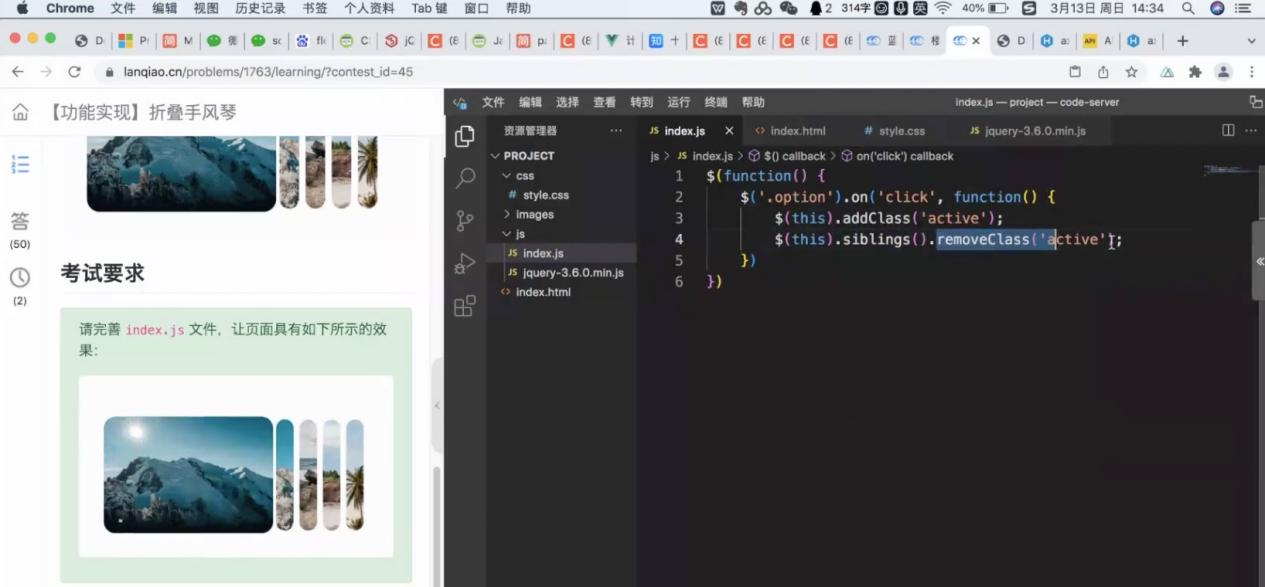1265x587 pixels.
Task: Switch to the style.css editor tab
Action: (x=901, y=131)
